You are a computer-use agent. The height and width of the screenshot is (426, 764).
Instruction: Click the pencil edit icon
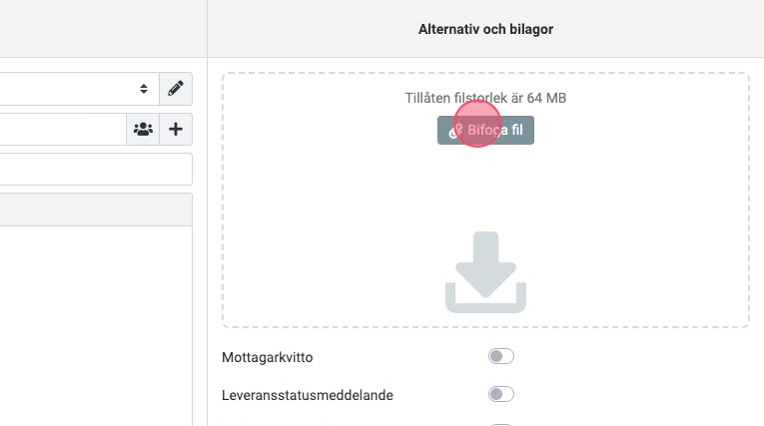click(x=176, y=89)
